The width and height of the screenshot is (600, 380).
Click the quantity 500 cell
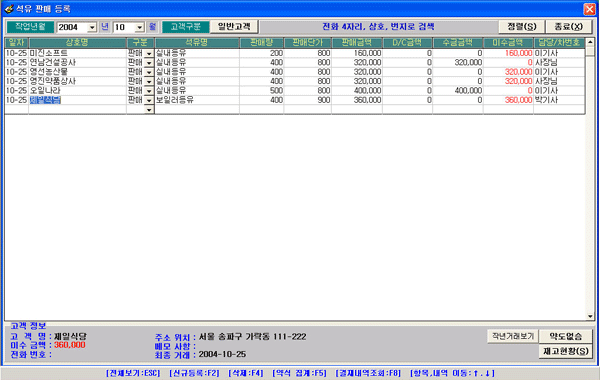point(262,91)
